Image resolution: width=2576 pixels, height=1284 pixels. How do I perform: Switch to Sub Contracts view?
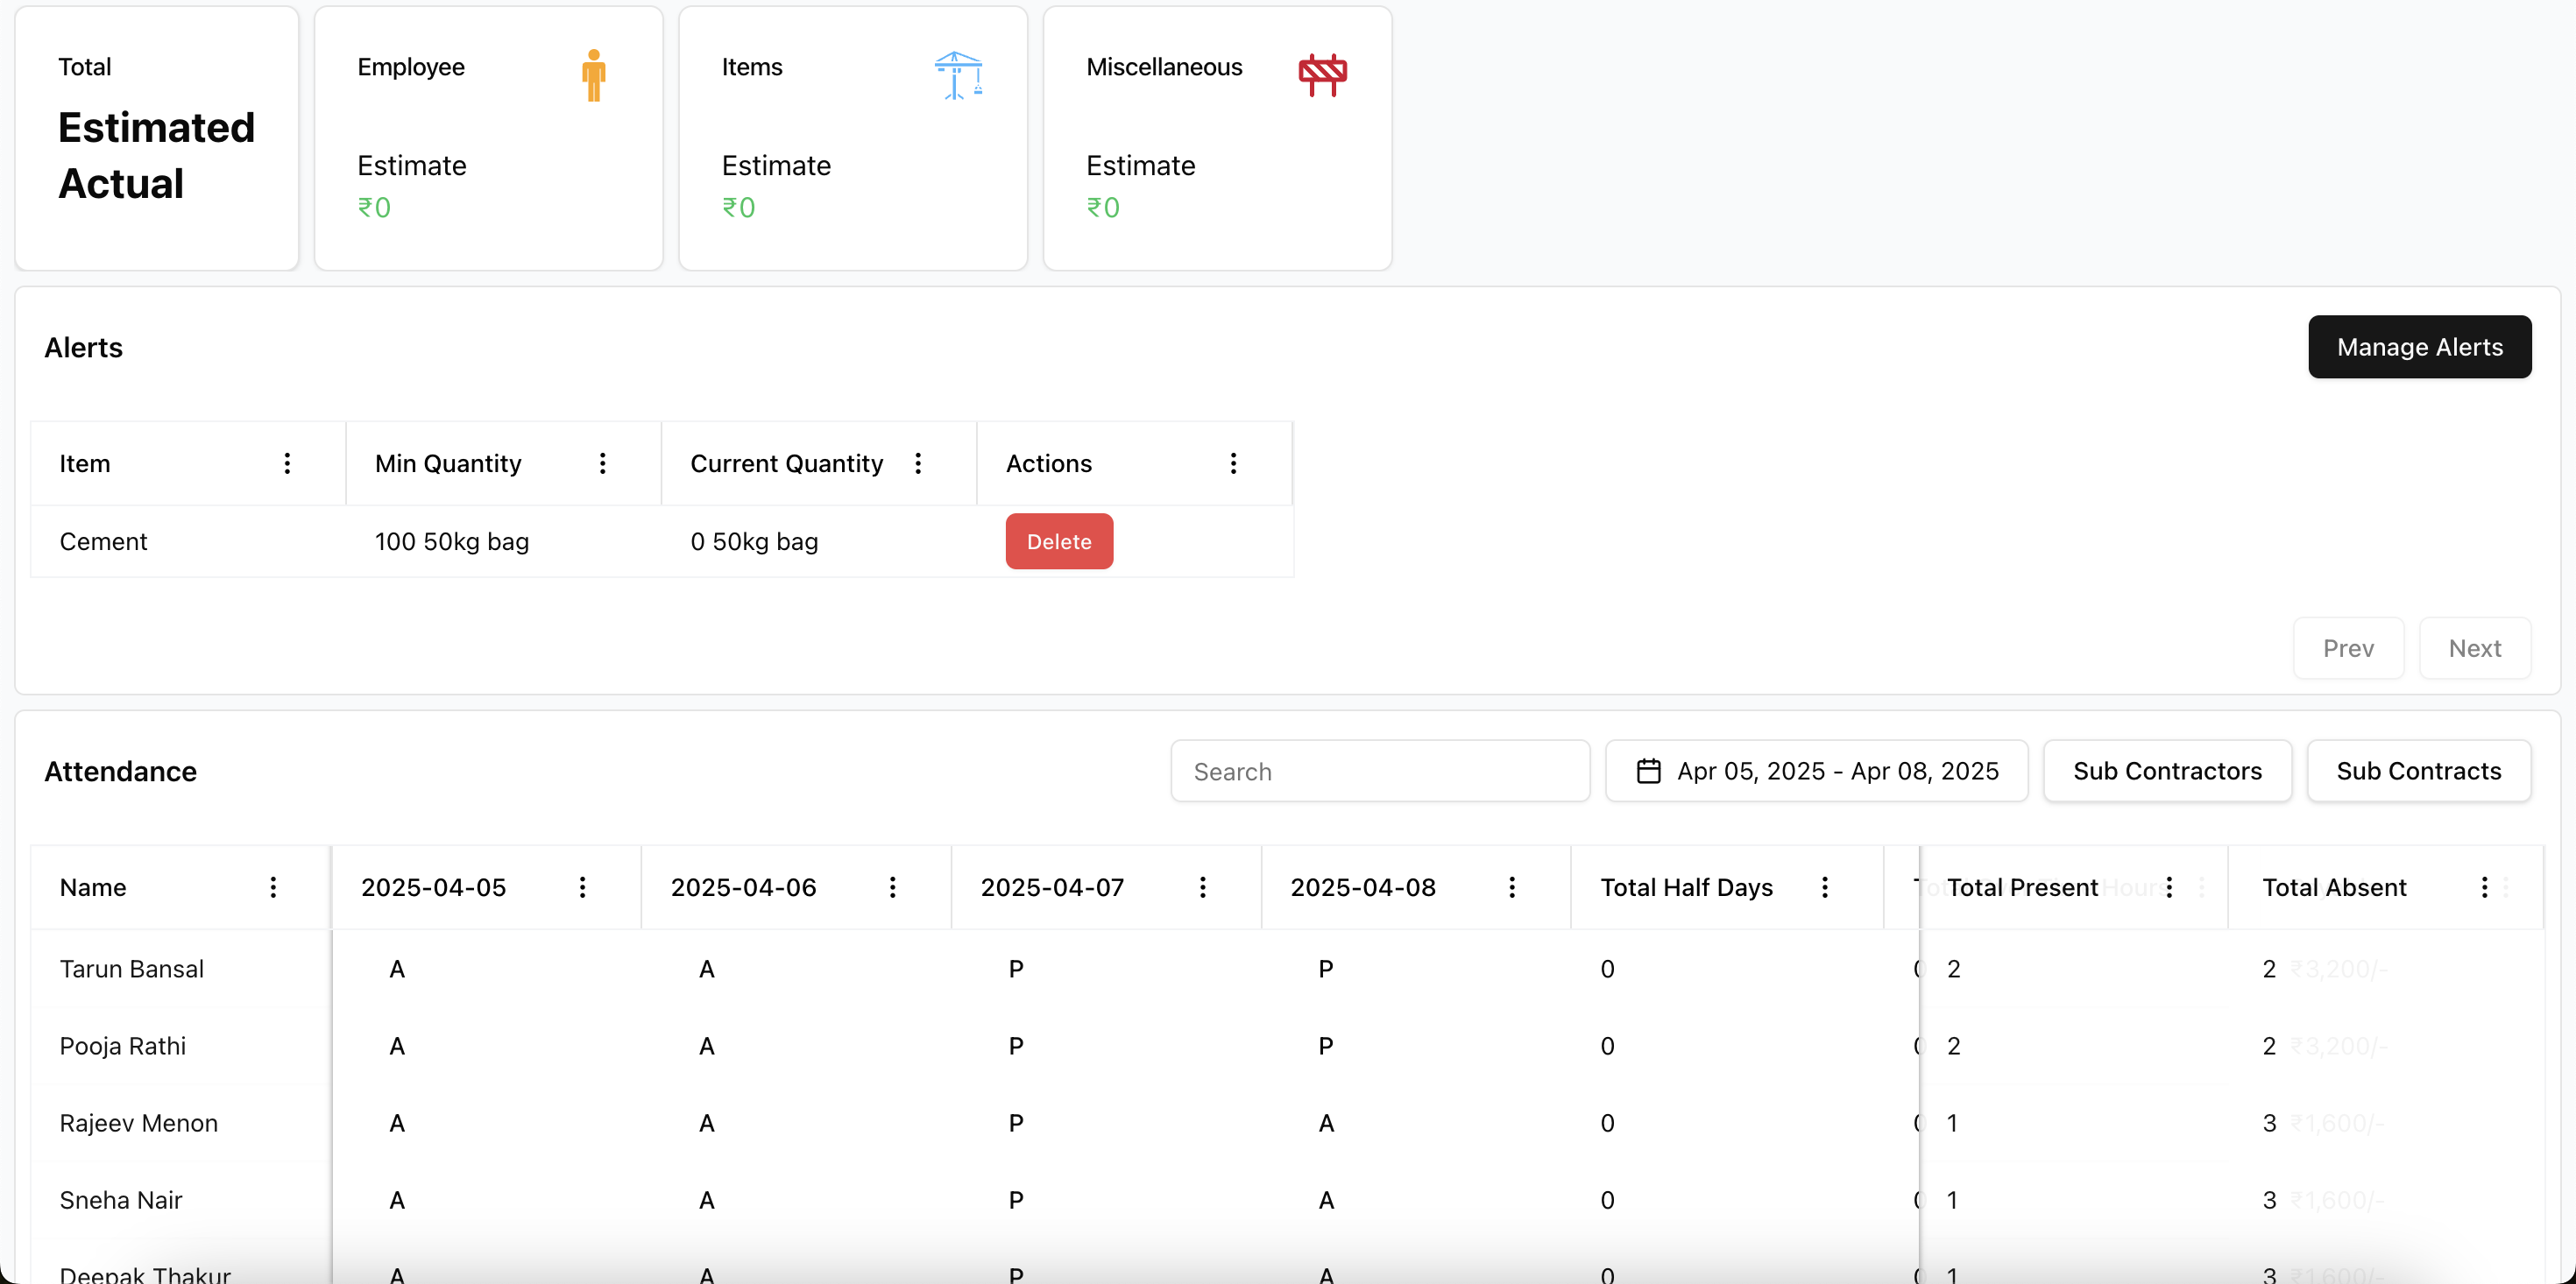pos(2418,771)
